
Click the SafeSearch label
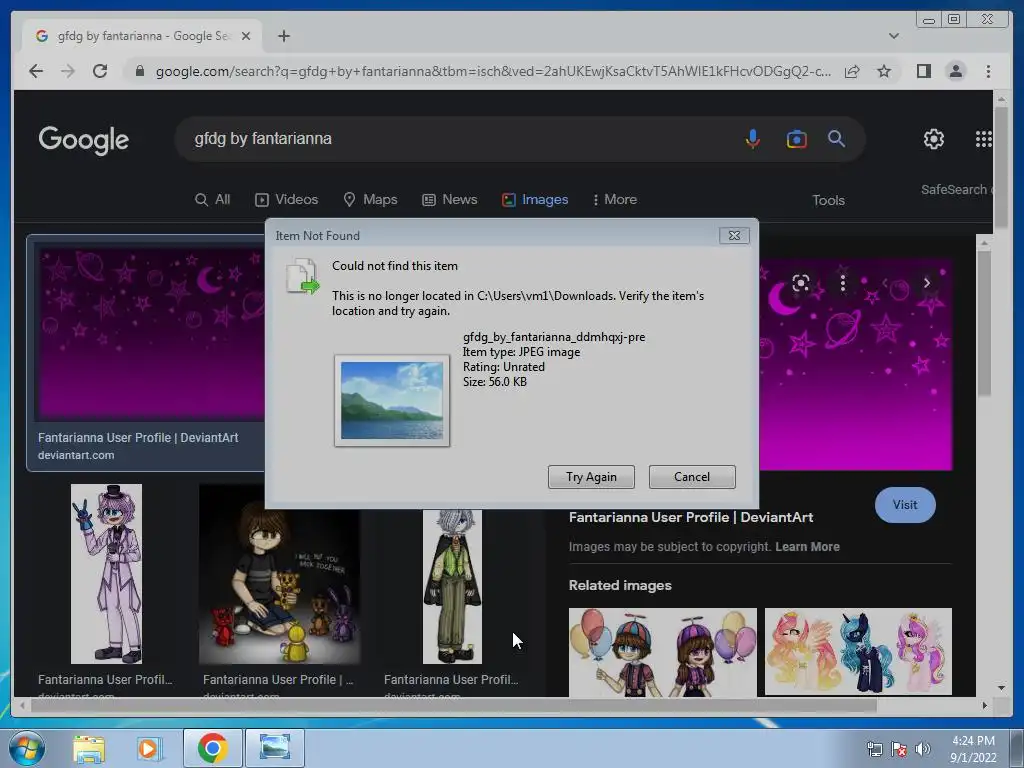[x=953, y=189]
